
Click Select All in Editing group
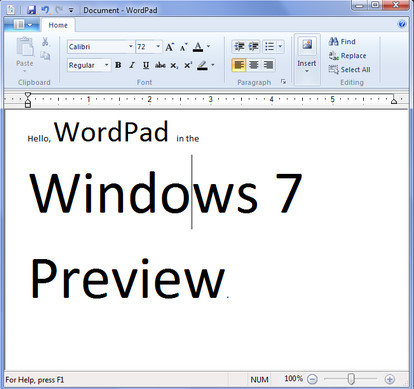pos(349,70)
